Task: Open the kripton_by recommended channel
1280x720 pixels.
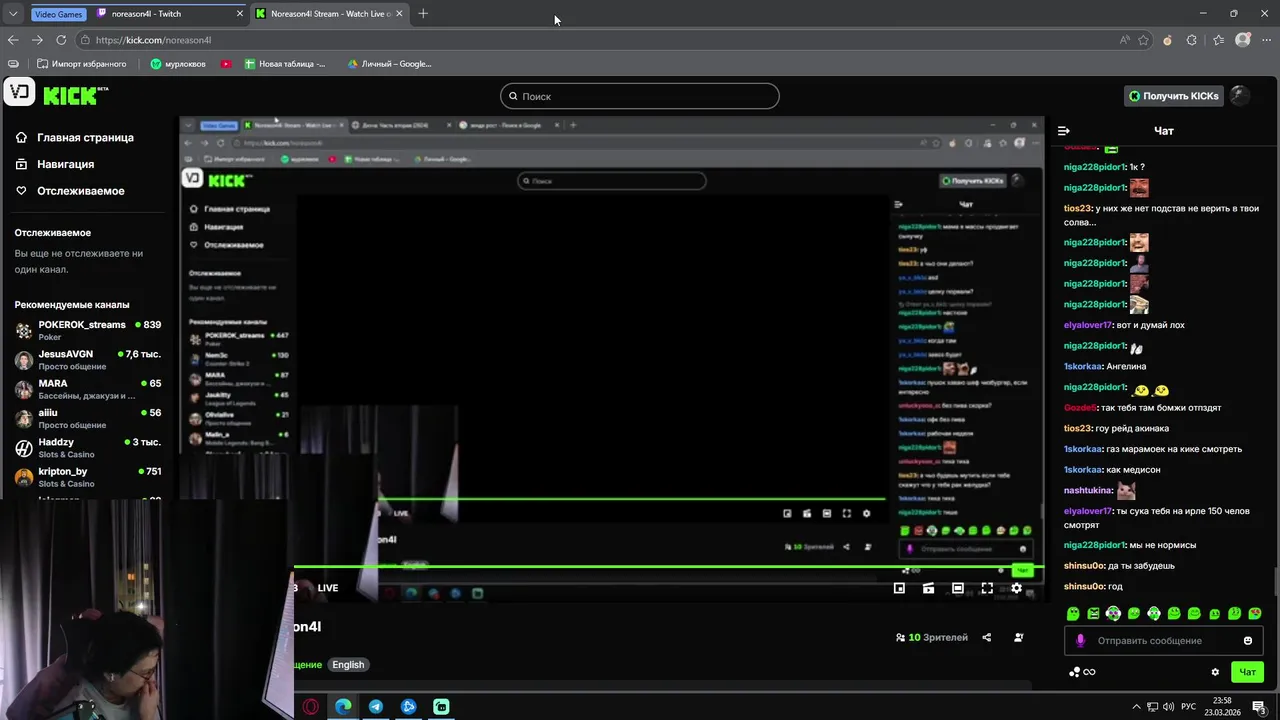Action: pyautogui.click(x=88, y=476)
